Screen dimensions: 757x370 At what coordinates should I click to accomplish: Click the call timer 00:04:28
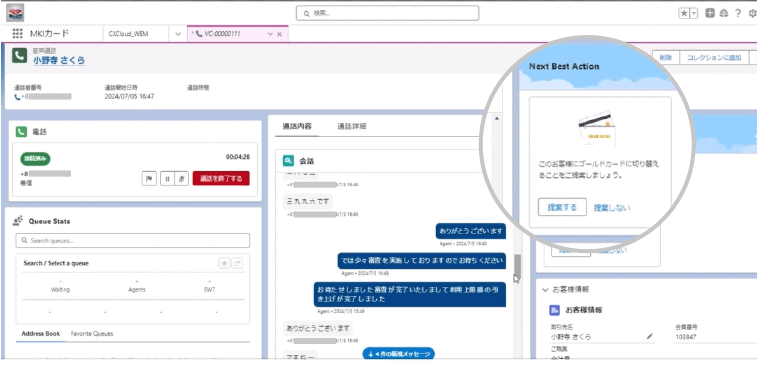[238, 157]
